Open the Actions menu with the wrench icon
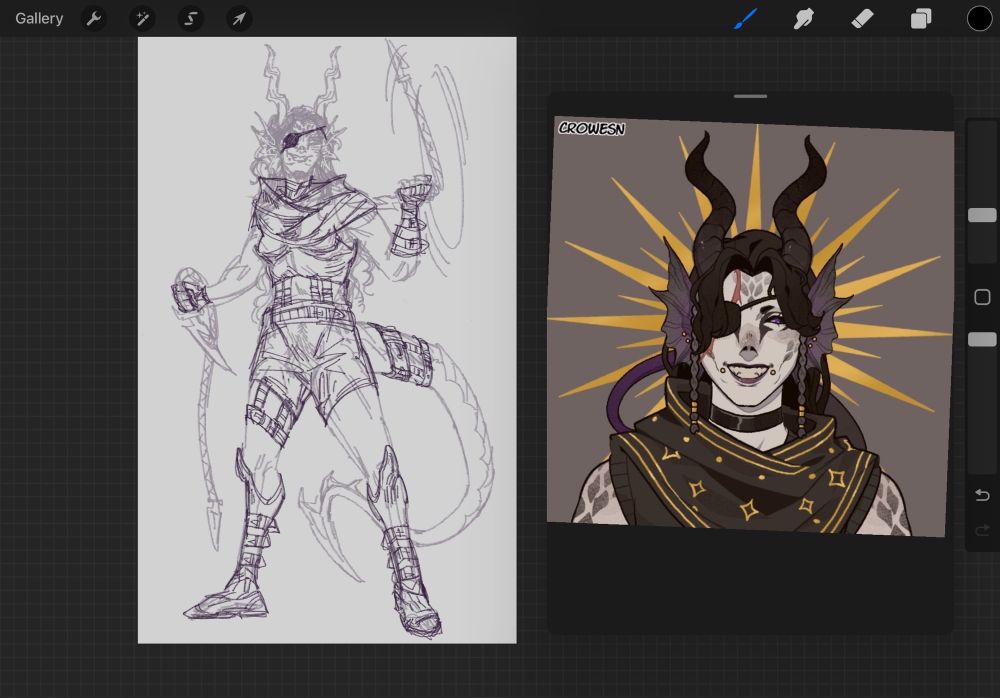 click(x=93, y=18)
